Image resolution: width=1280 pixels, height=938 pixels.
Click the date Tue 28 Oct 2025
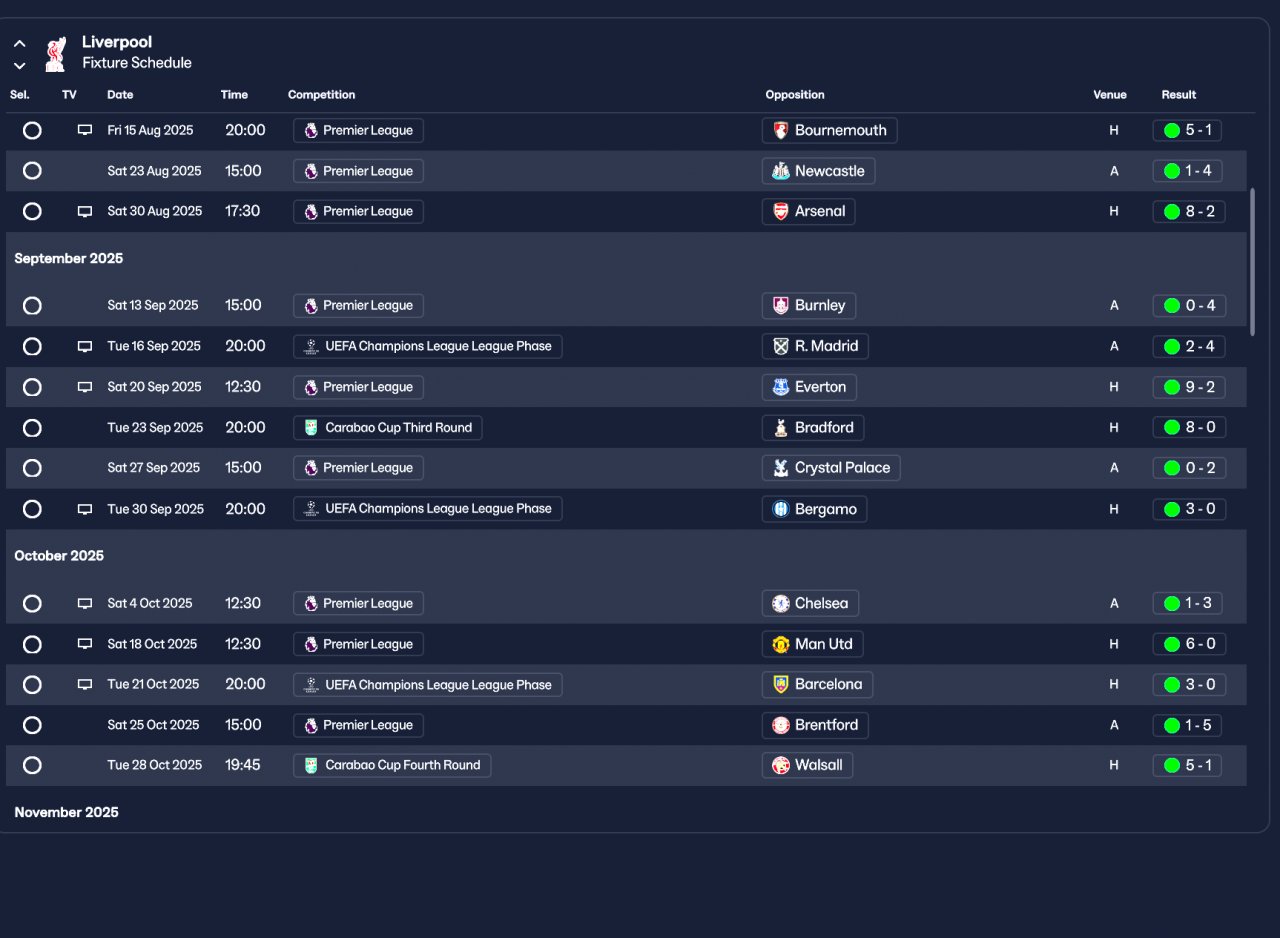point(155,766)
